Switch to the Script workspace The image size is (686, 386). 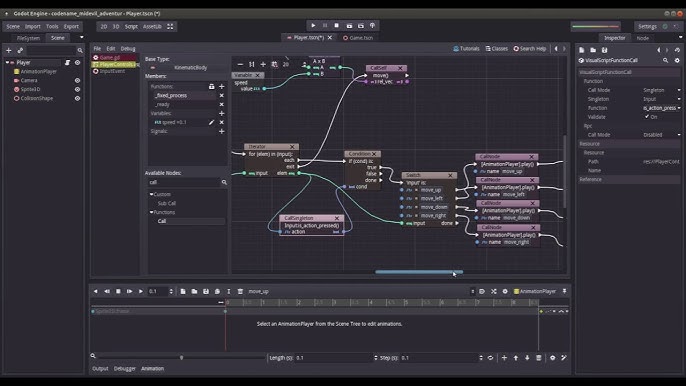pos(131,27)
